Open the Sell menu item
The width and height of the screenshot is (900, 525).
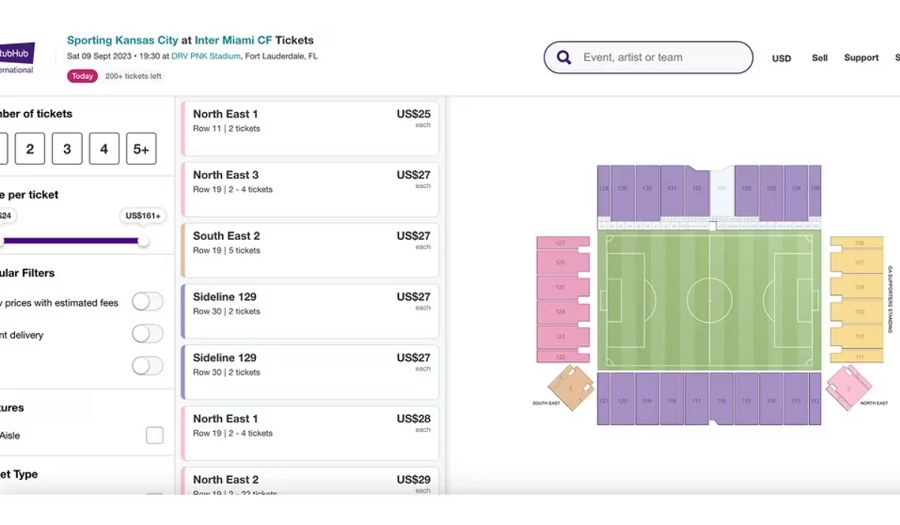point(820,58)
